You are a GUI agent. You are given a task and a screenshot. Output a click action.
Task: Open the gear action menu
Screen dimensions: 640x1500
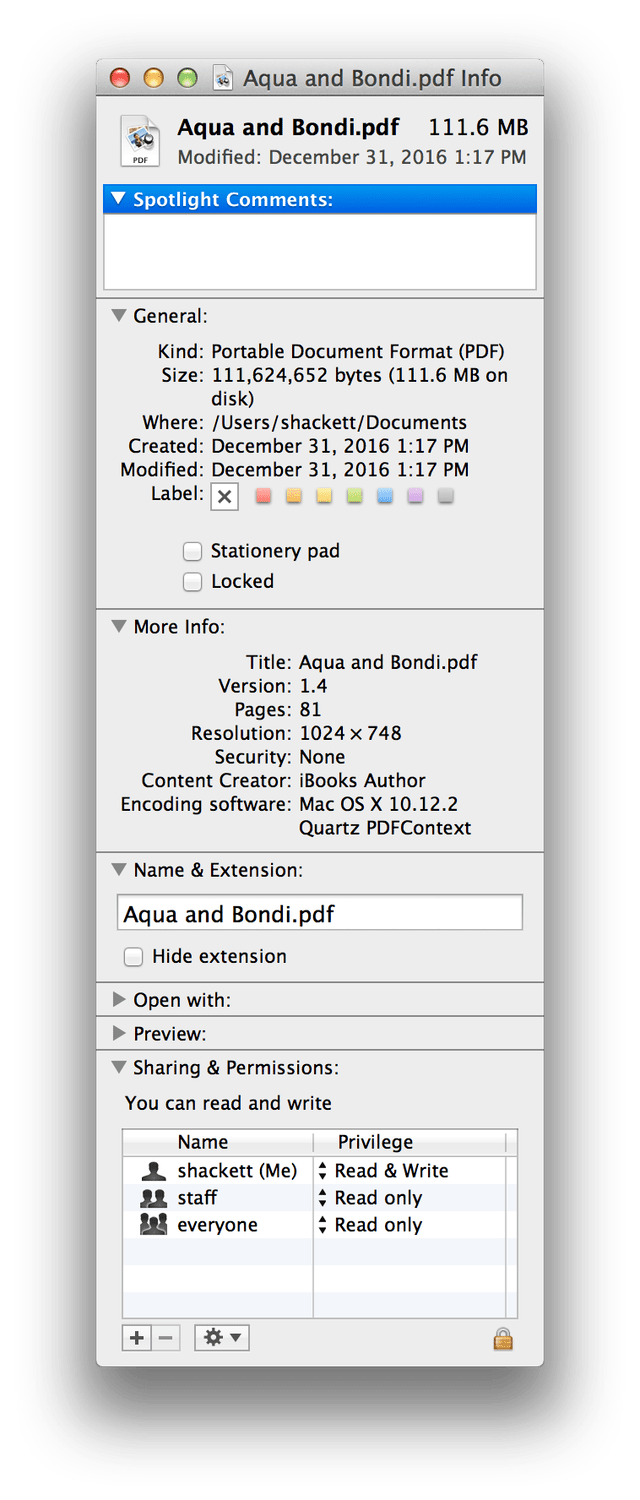pos(221,1338)
